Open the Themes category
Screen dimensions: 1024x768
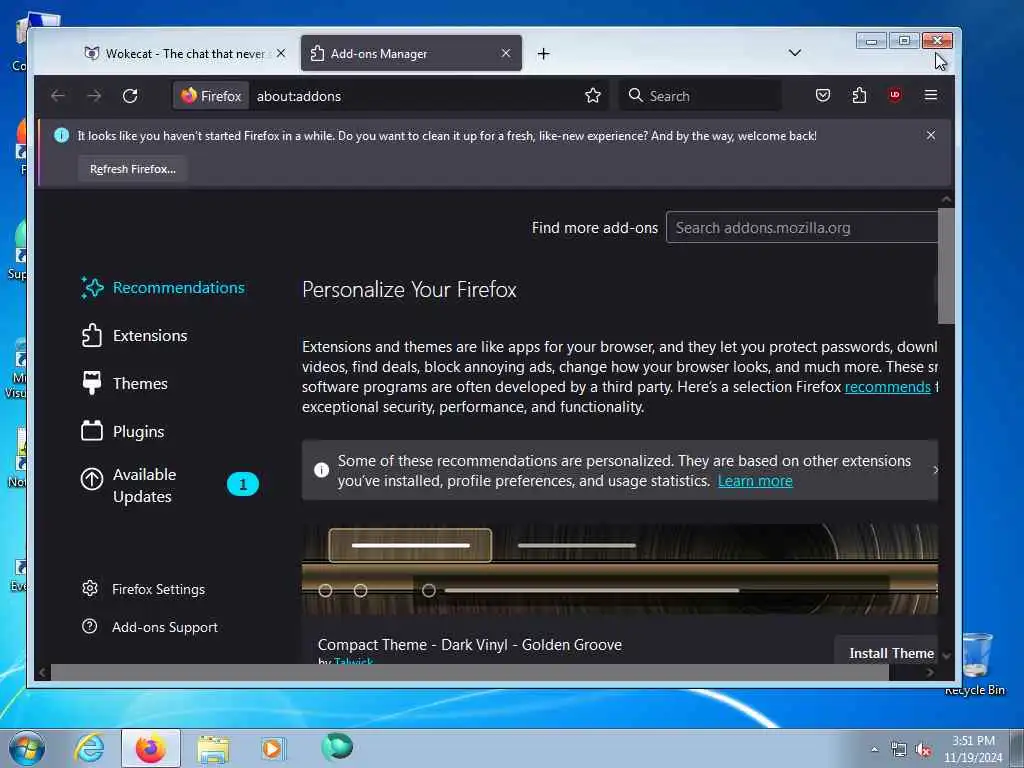tap(125, 383)
